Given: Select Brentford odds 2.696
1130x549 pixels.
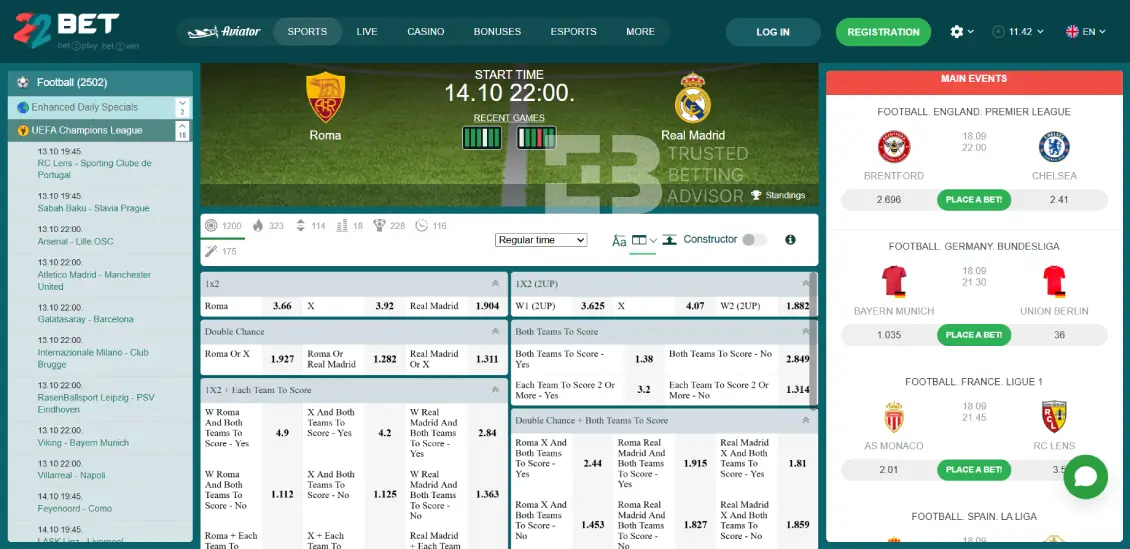Looking at the screenshot, I should pos(889,200).
